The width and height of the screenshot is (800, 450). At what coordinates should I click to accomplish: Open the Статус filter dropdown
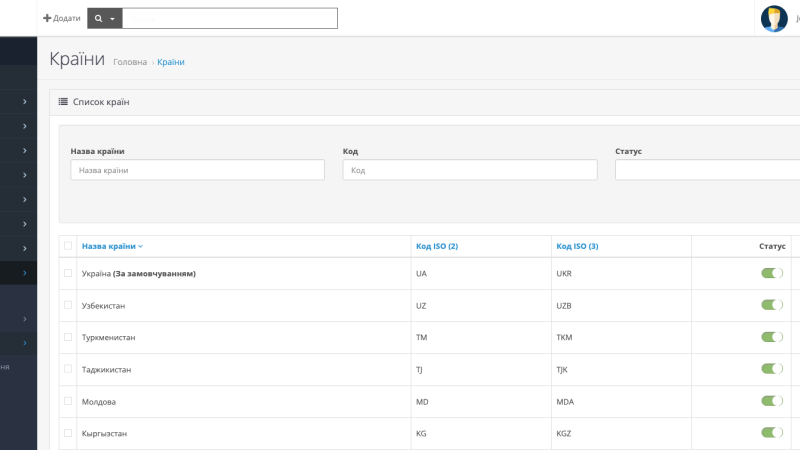708,170
